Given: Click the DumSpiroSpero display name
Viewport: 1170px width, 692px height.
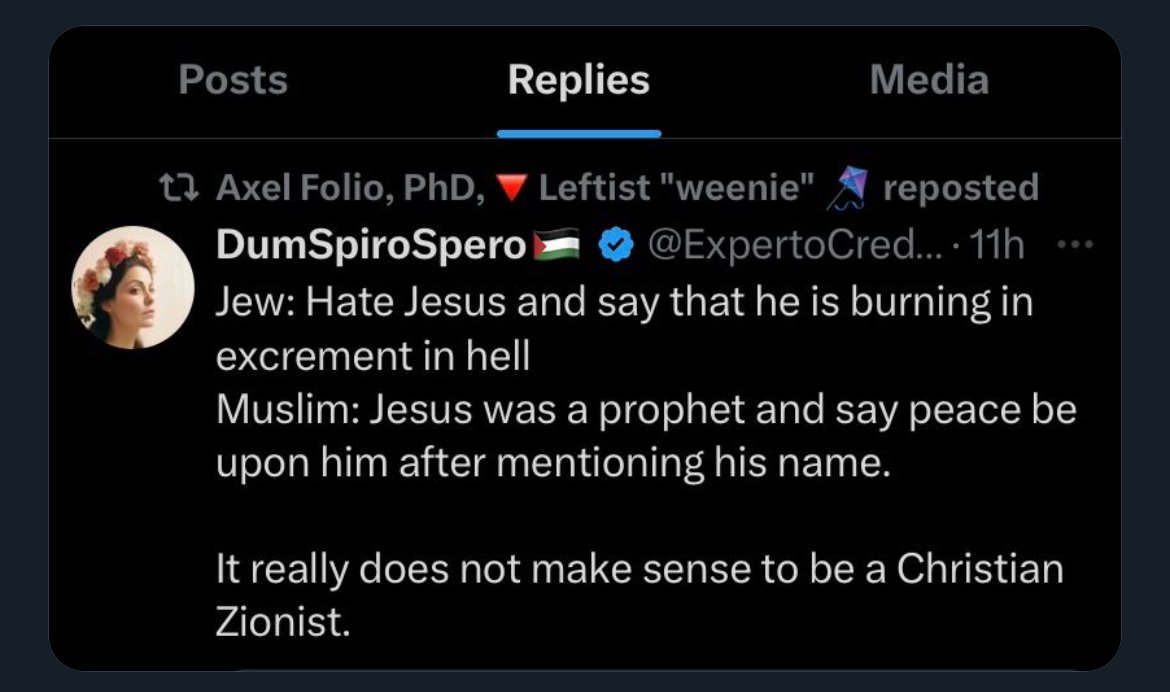Looking at the screenshot, I should [371, 246].
